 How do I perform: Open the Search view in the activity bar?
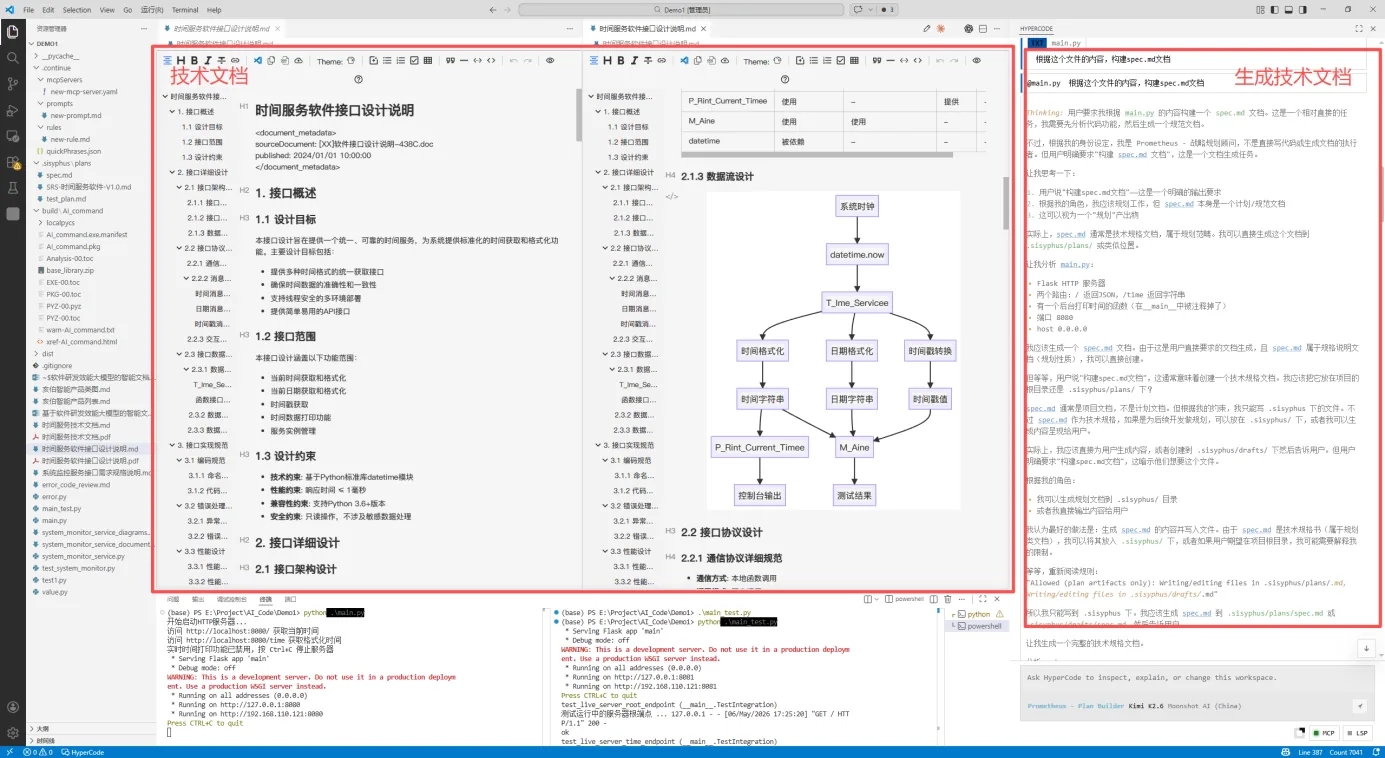point(12,58)
